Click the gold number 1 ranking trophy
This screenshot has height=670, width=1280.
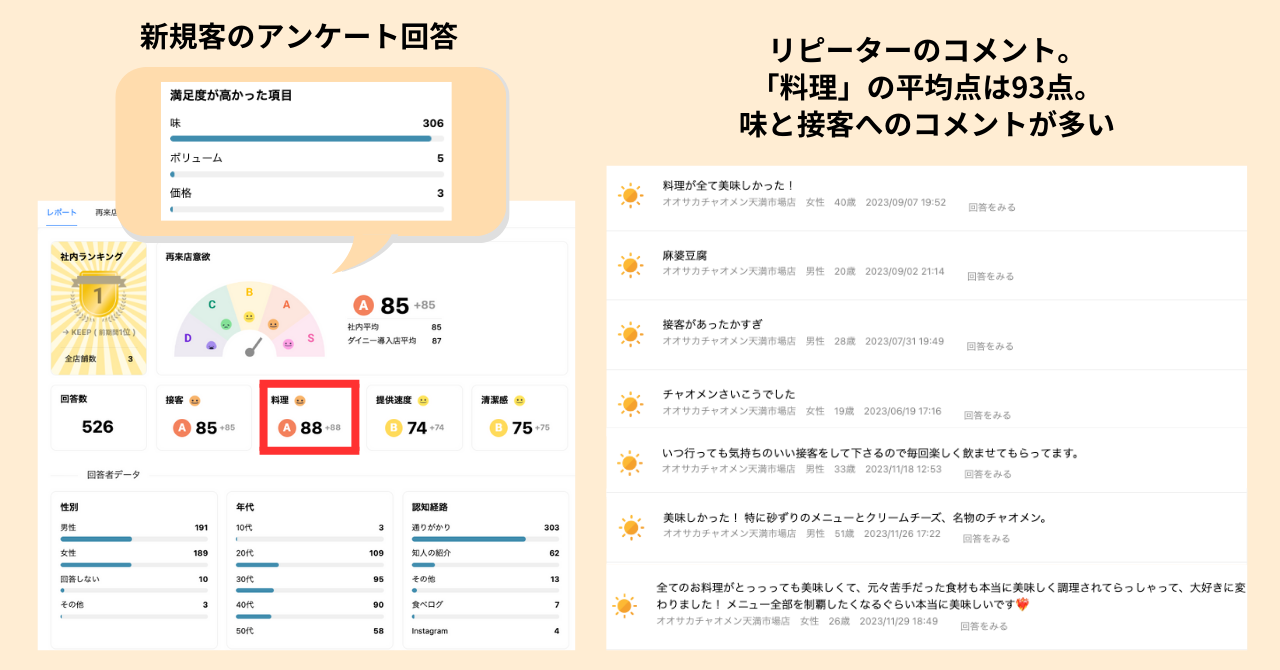click(98, 297)
